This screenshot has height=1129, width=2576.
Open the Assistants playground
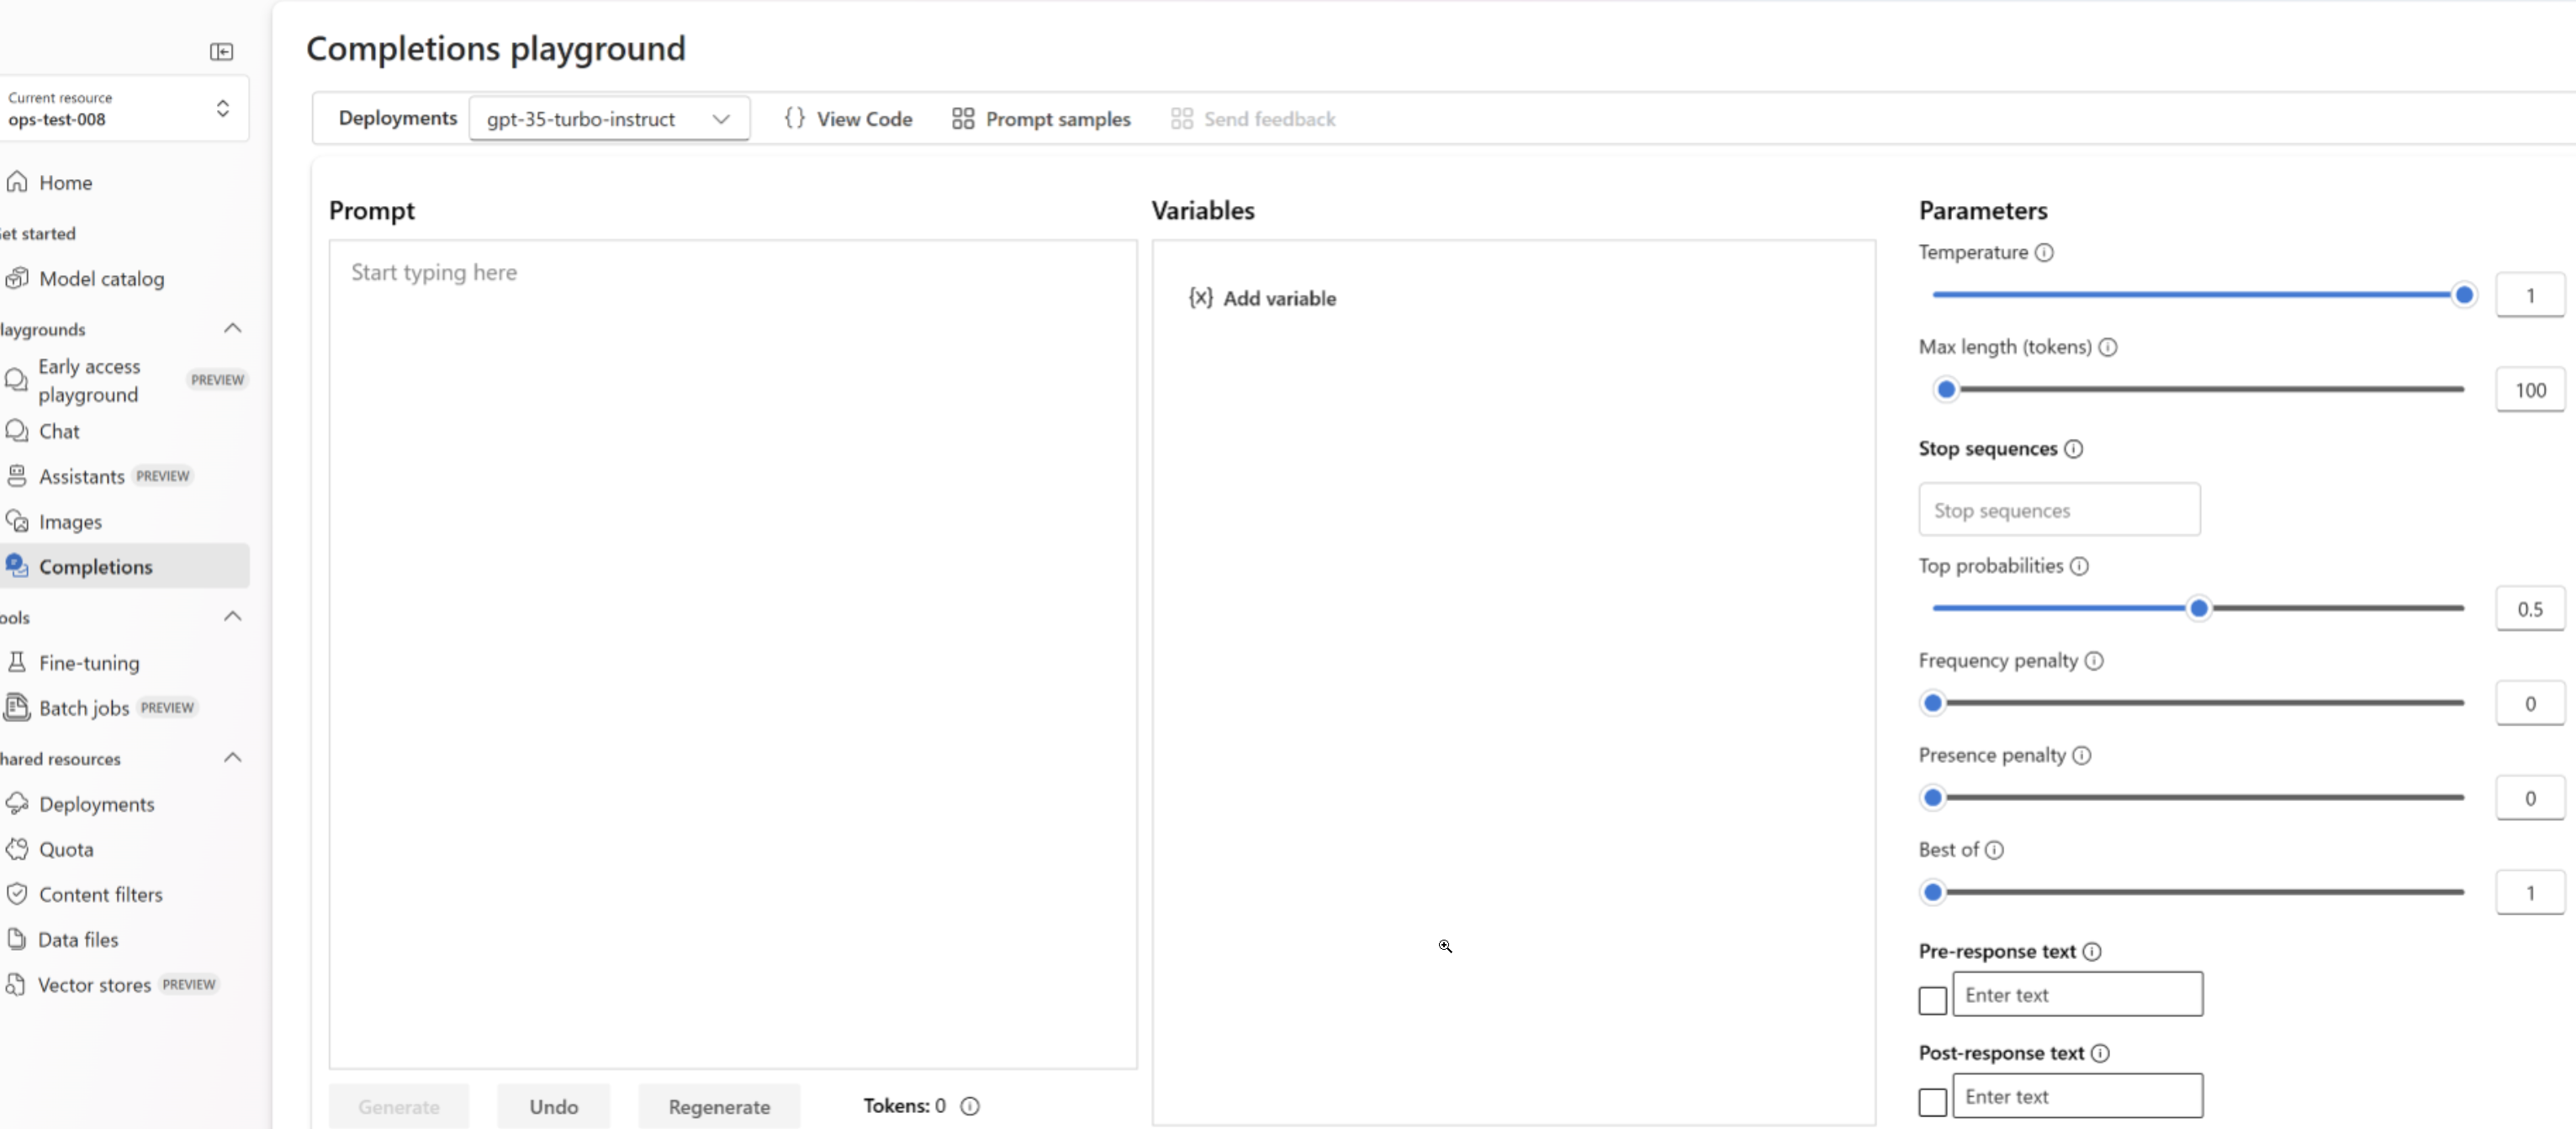82,476
